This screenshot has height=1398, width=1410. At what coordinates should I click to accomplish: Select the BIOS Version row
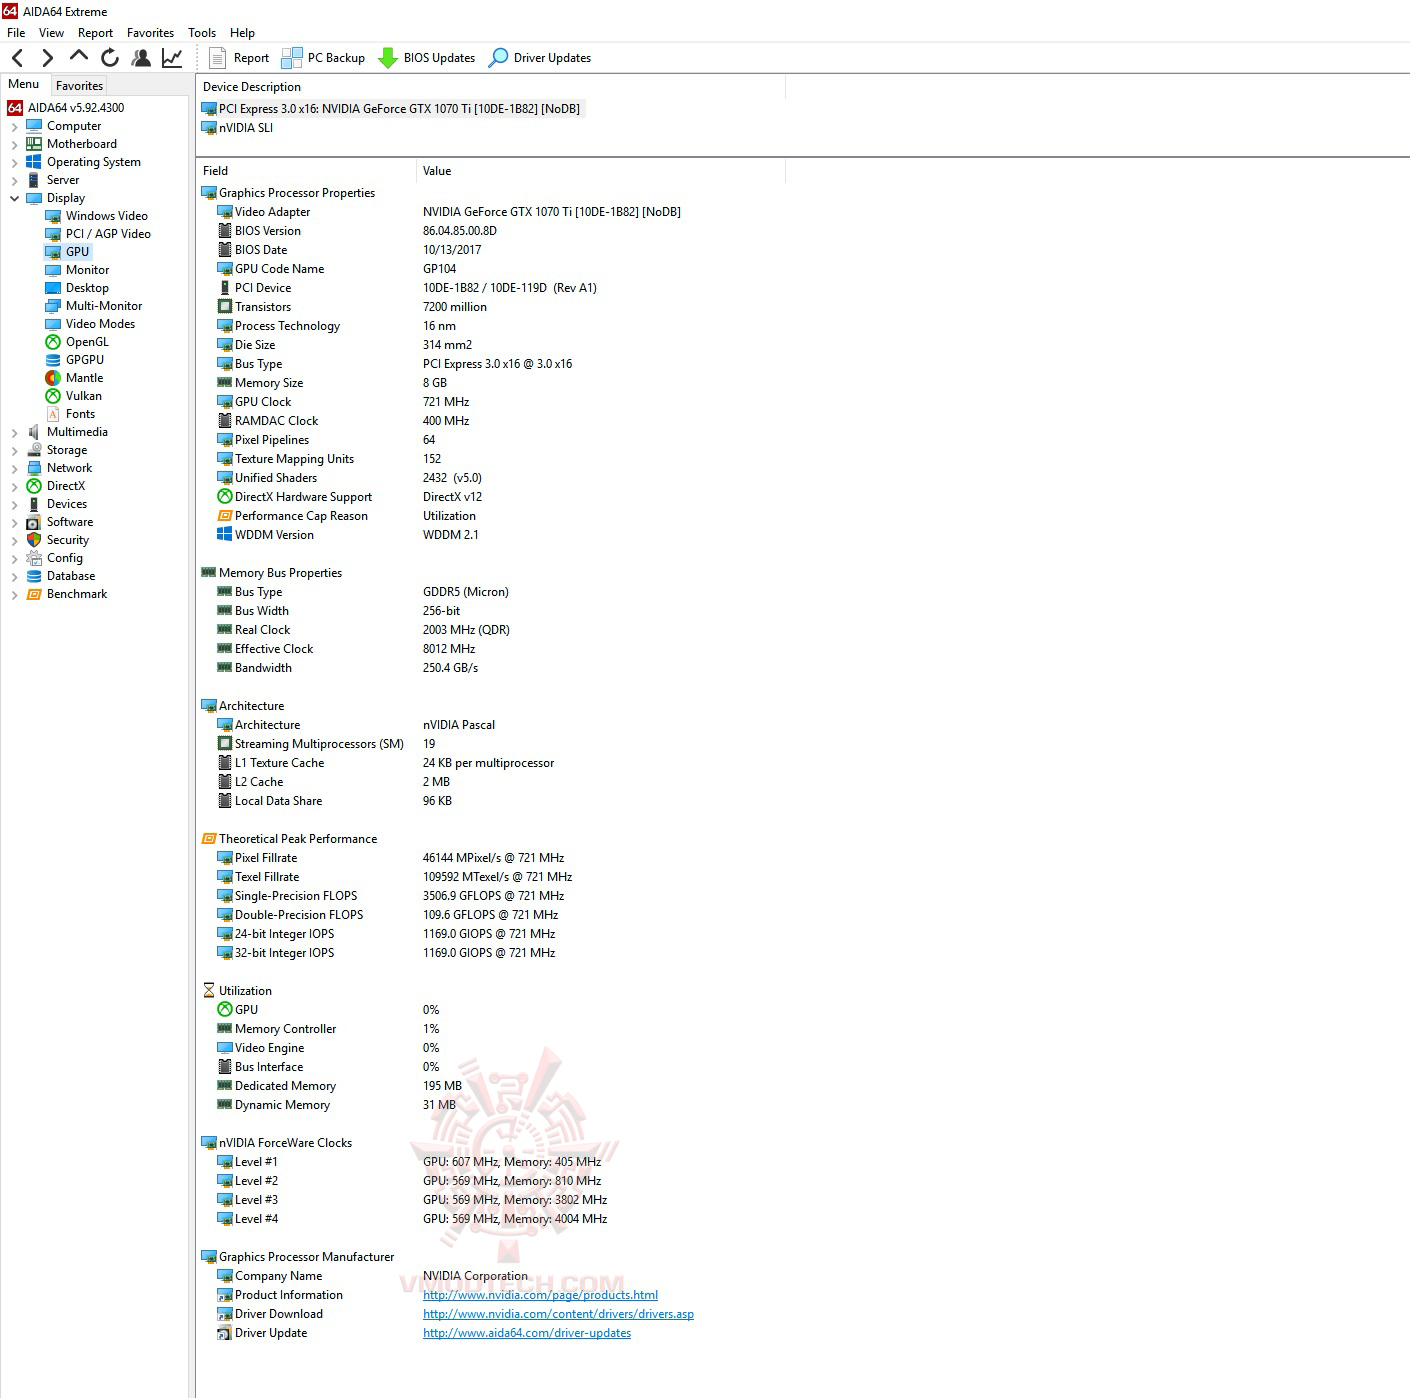(x=357, y=231)
